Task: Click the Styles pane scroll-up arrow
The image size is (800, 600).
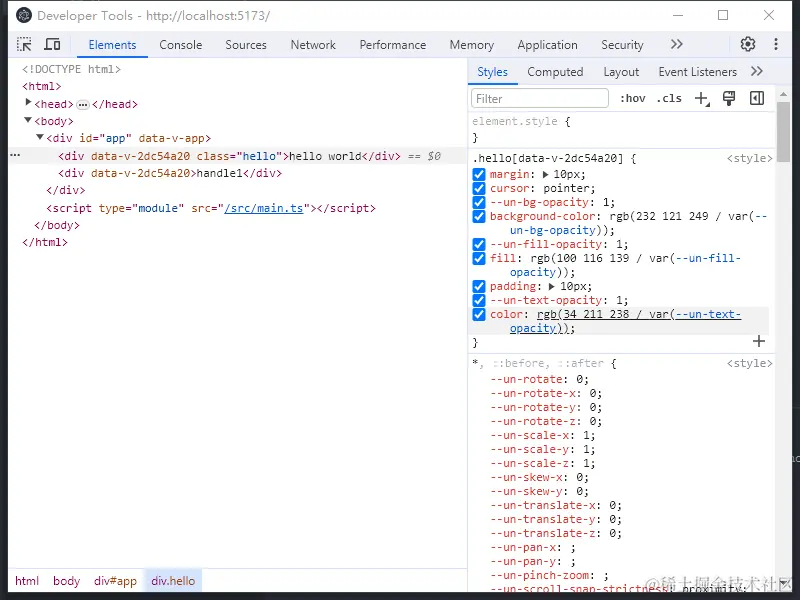Action: [783, 94]
